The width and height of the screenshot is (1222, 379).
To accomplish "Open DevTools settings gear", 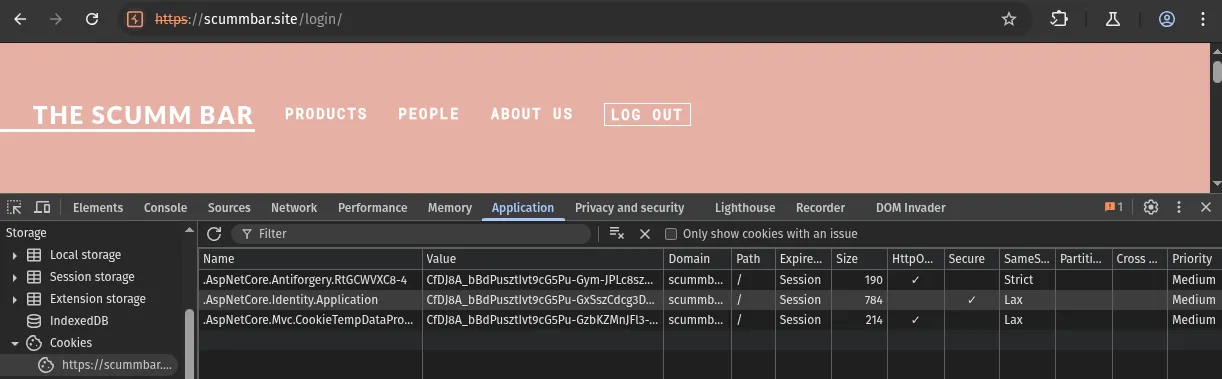I will click(x=1151, y=207).
